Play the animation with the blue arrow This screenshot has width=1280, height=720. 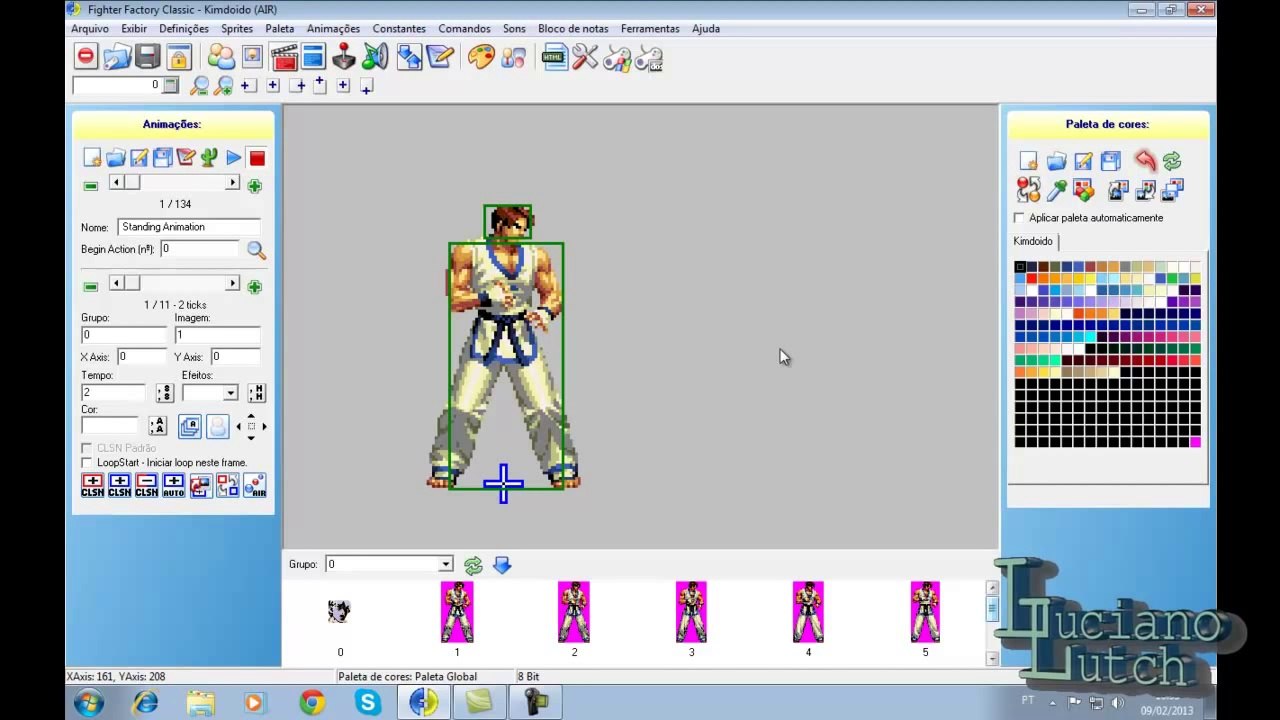(233, 158)
